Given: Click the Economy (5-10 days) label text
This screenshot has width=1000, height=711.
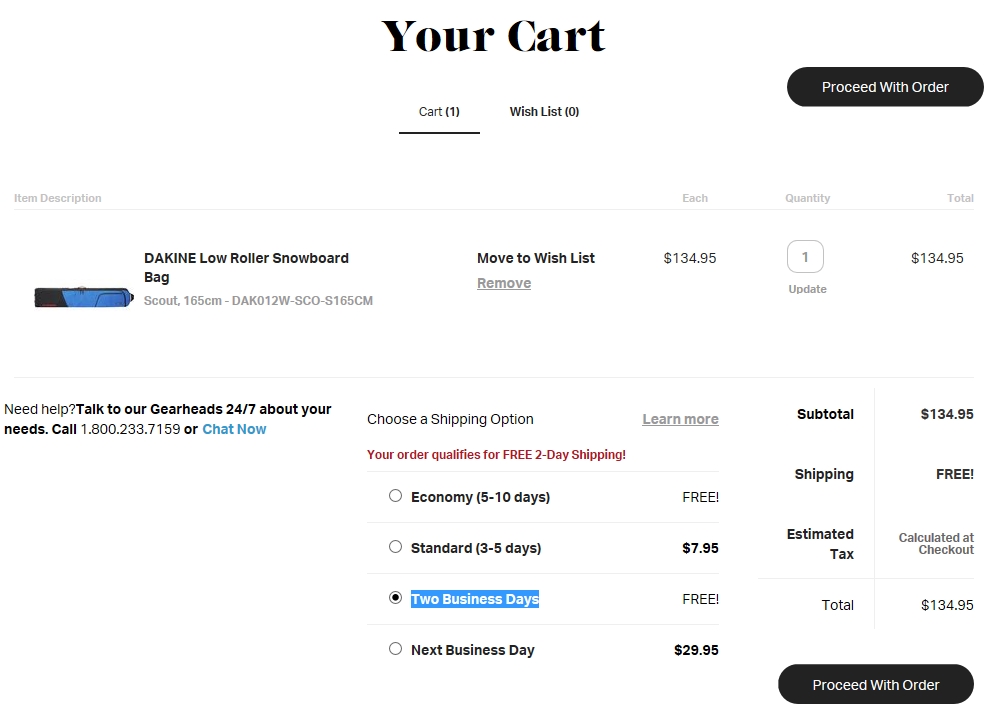Looking at the screenshot, I should click(x=480, y=497).
